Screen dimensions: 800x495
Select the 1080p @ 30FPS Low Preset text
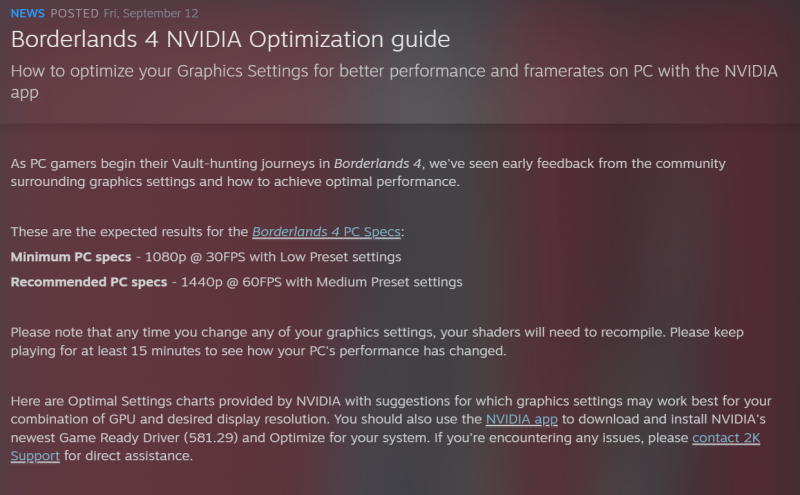click(x=273, y=257)
